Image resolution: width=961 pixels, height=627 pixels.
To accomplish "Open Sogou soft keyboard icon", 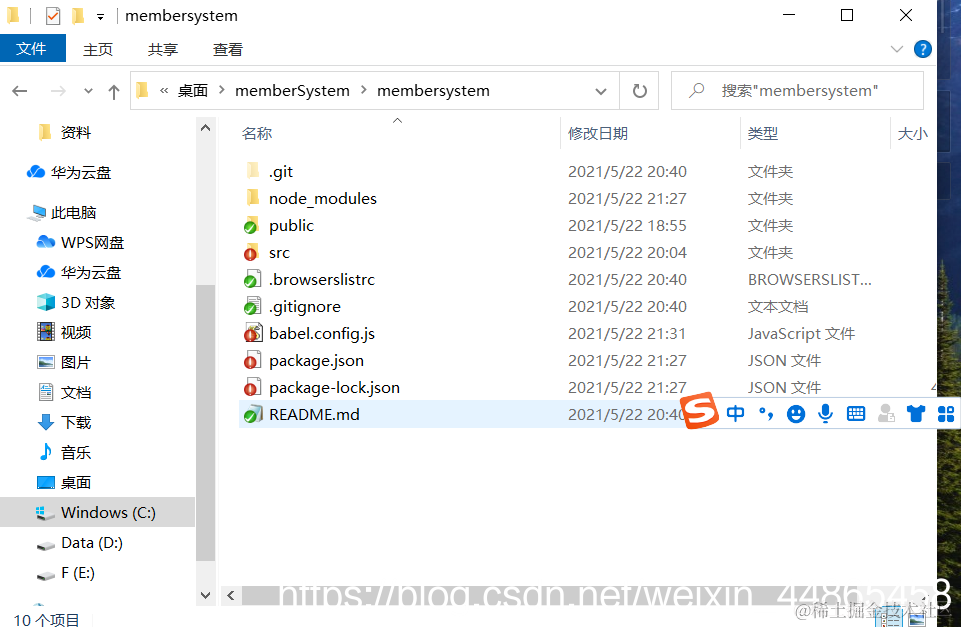I will click(856, 414).
